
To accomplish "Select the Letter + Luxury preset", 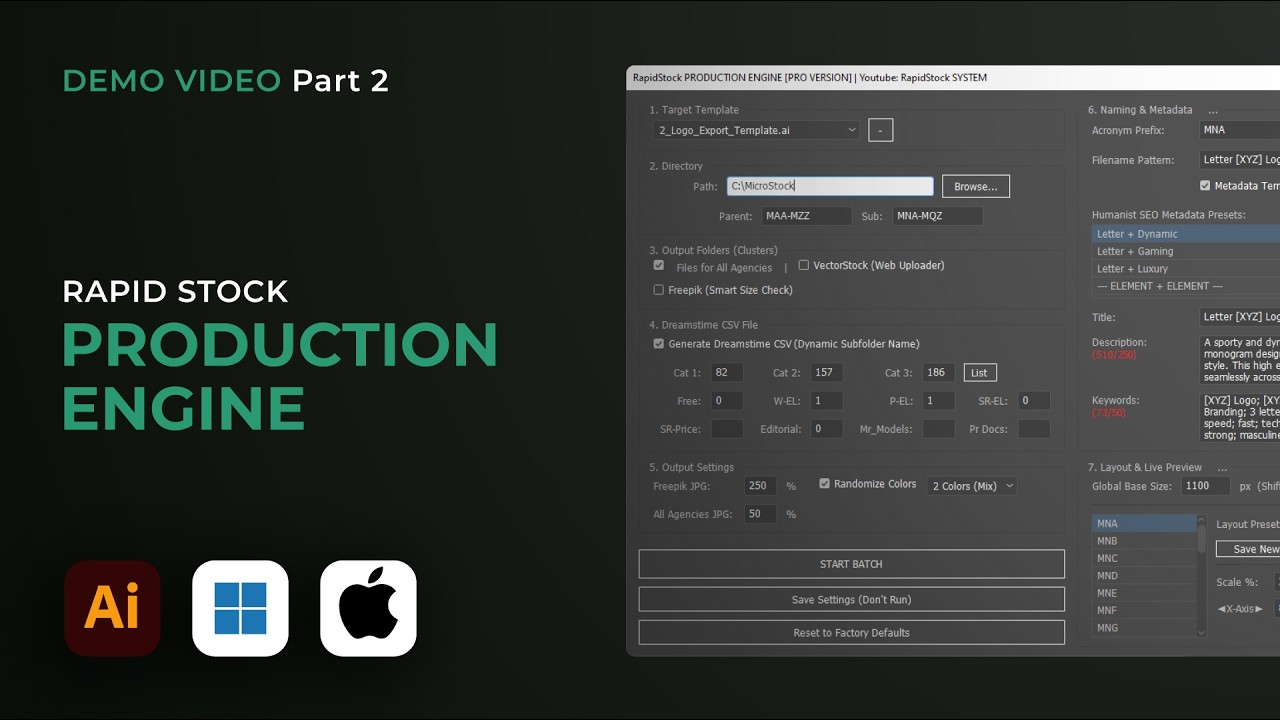I will (1185, 269).
